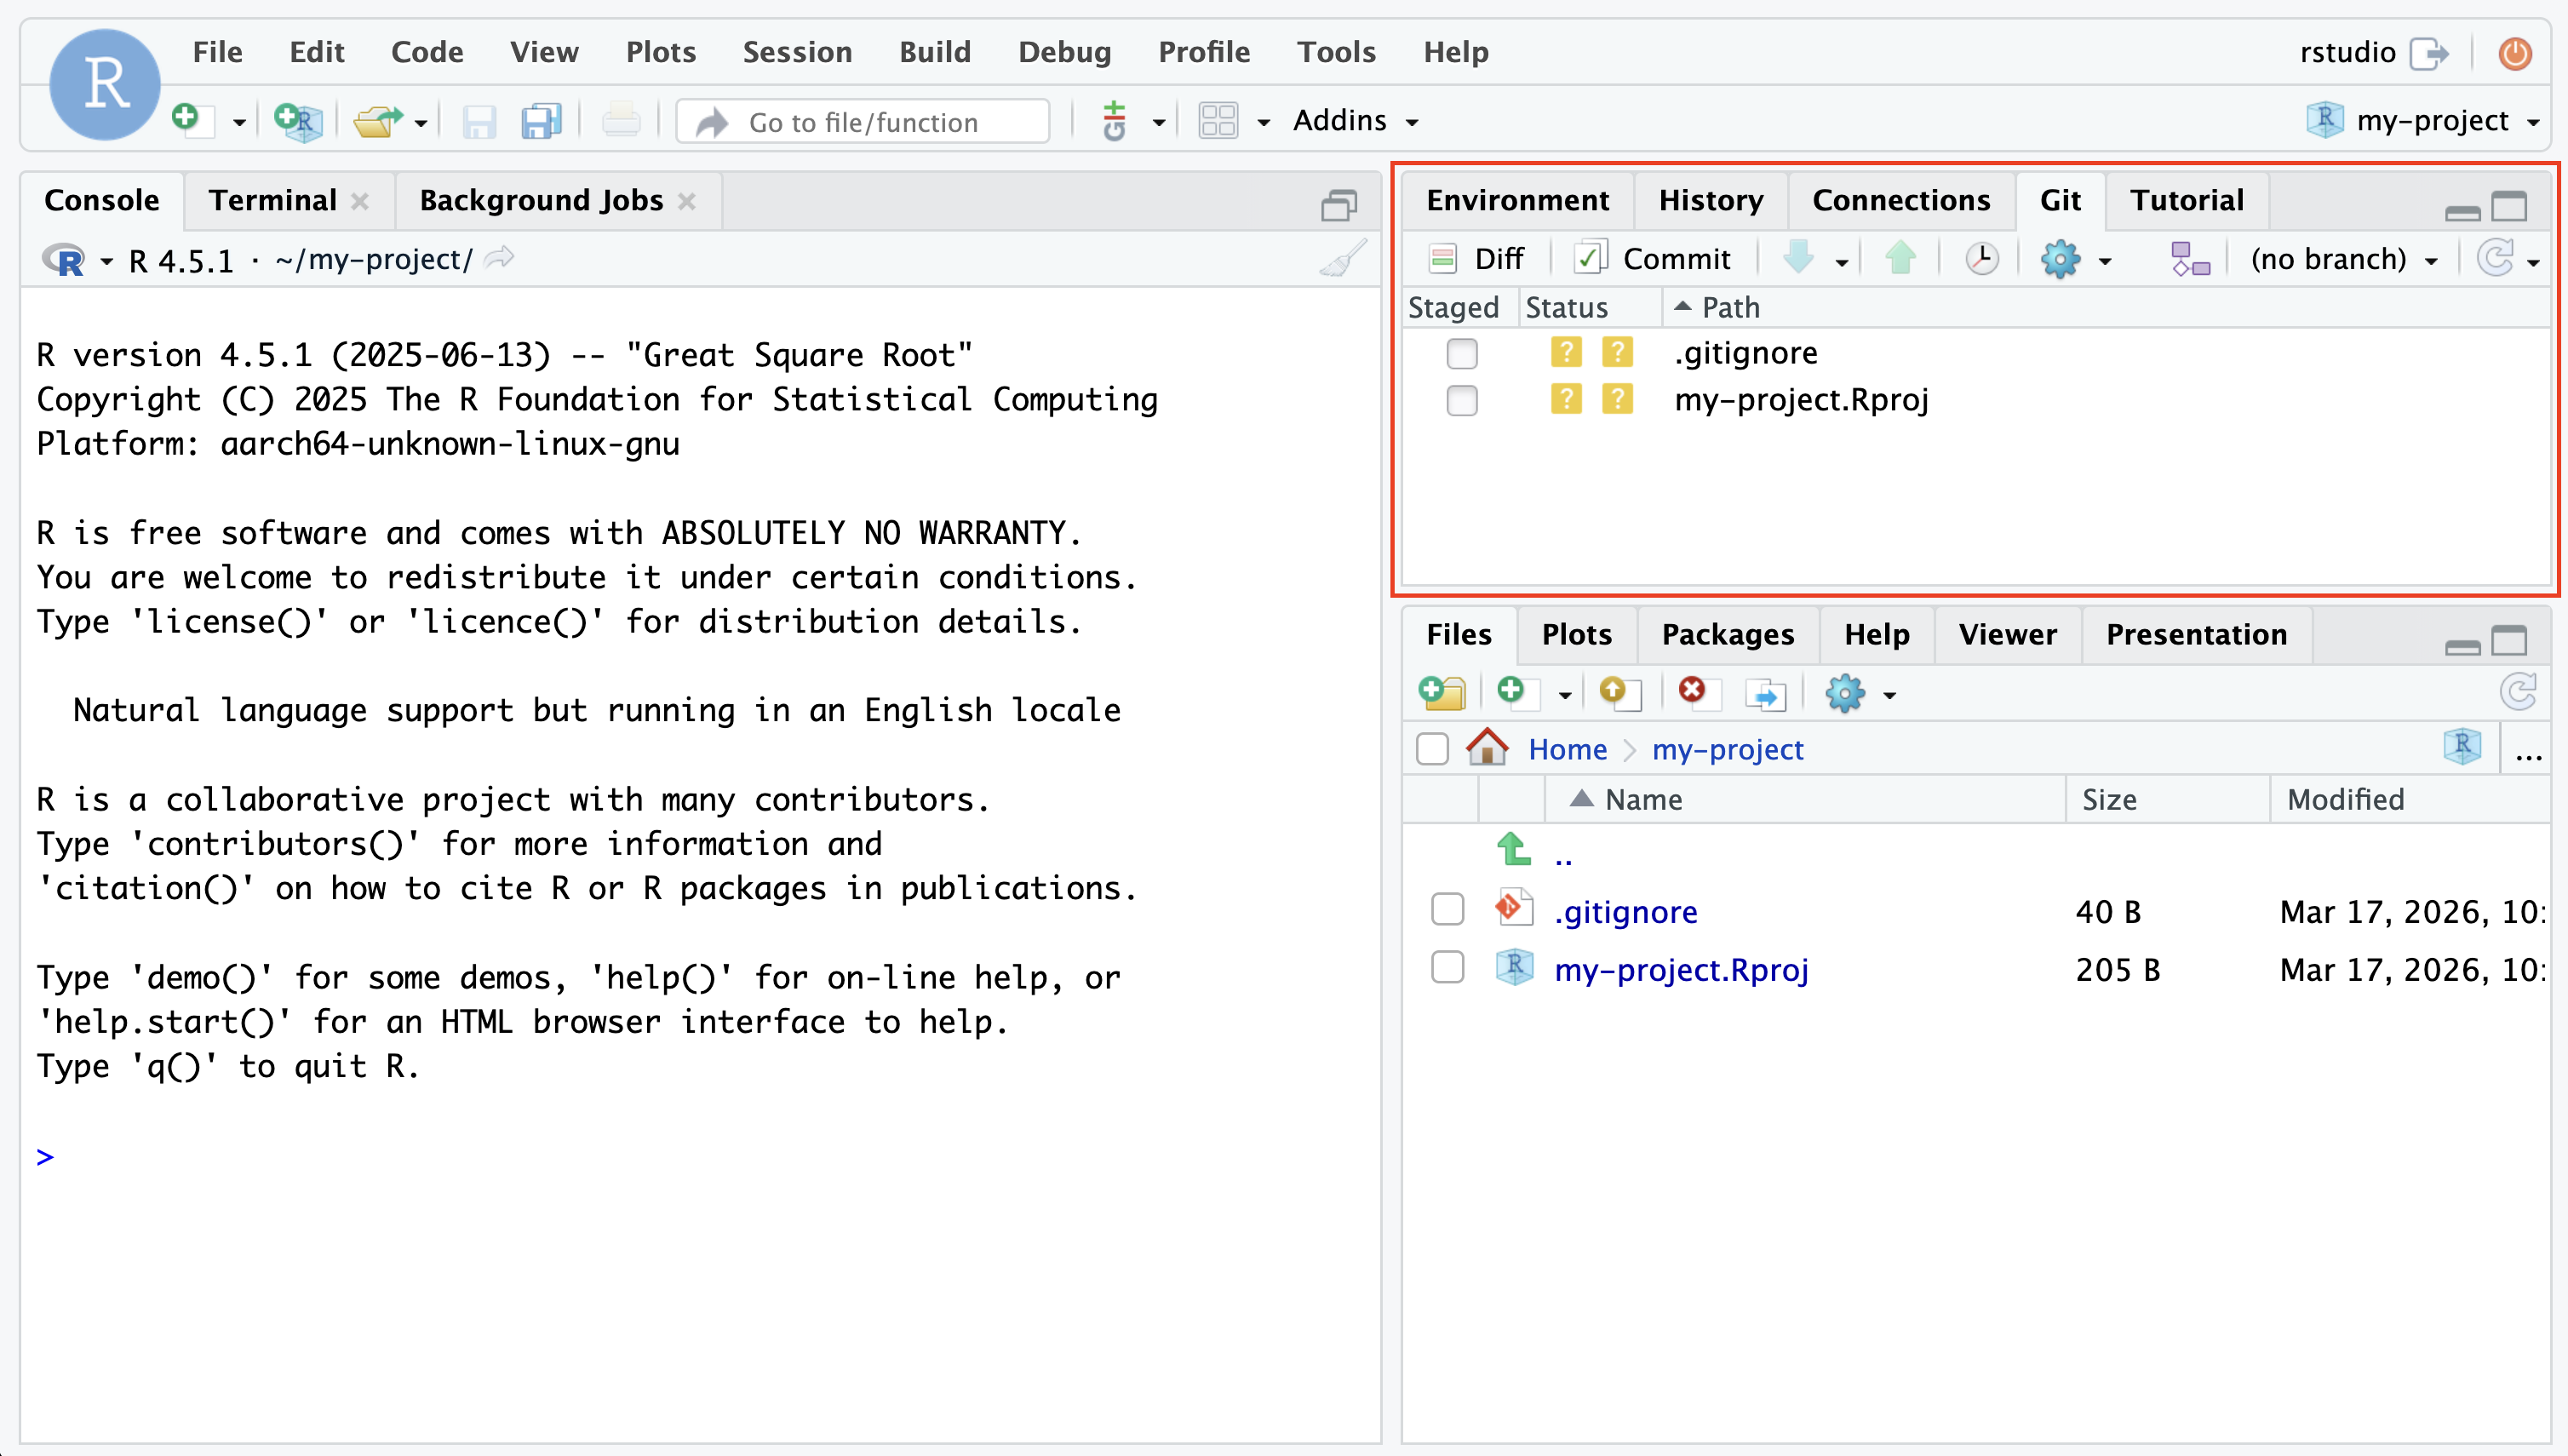Open the my-project project menu
This screenshot has height=1456, width=2568.
point(2431,121)
